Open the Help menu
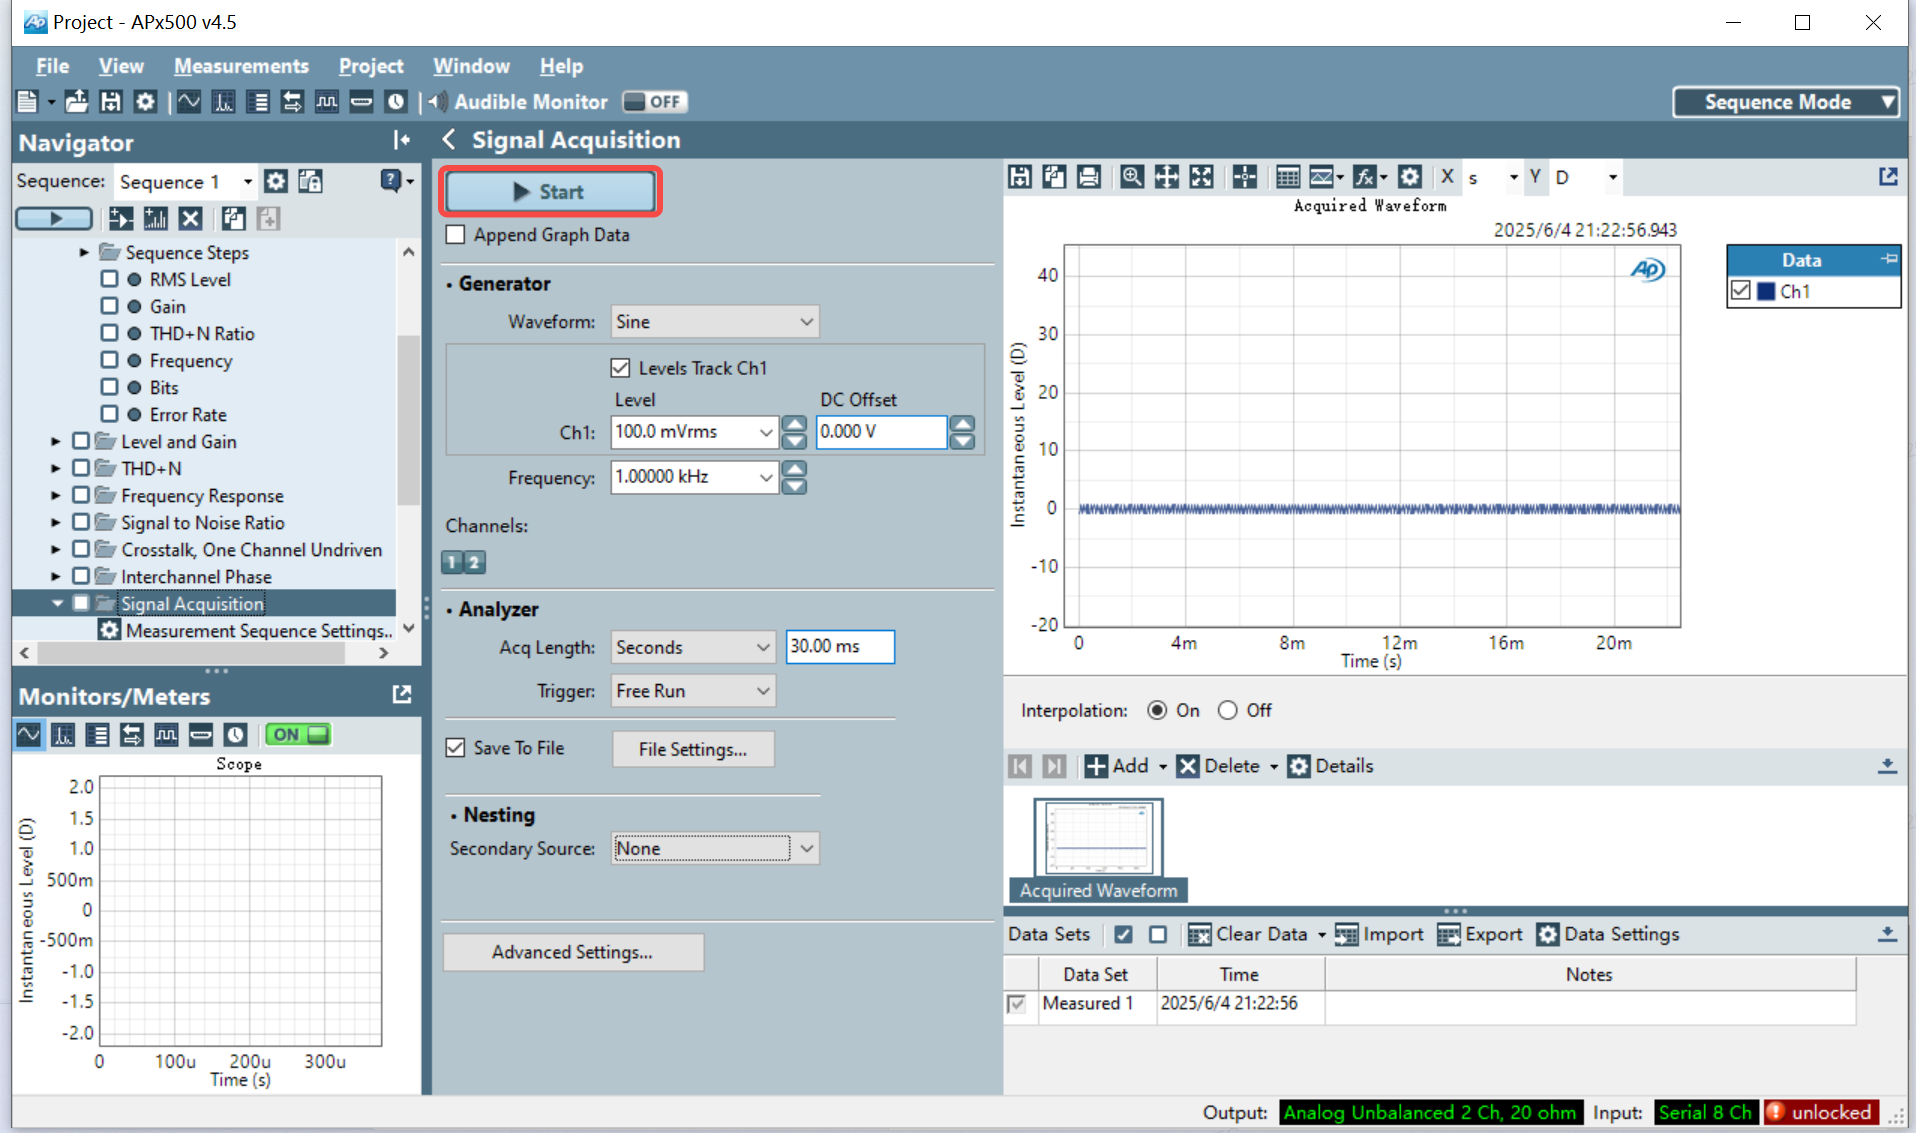1916x1133 pixels. (x=561, y=66)
